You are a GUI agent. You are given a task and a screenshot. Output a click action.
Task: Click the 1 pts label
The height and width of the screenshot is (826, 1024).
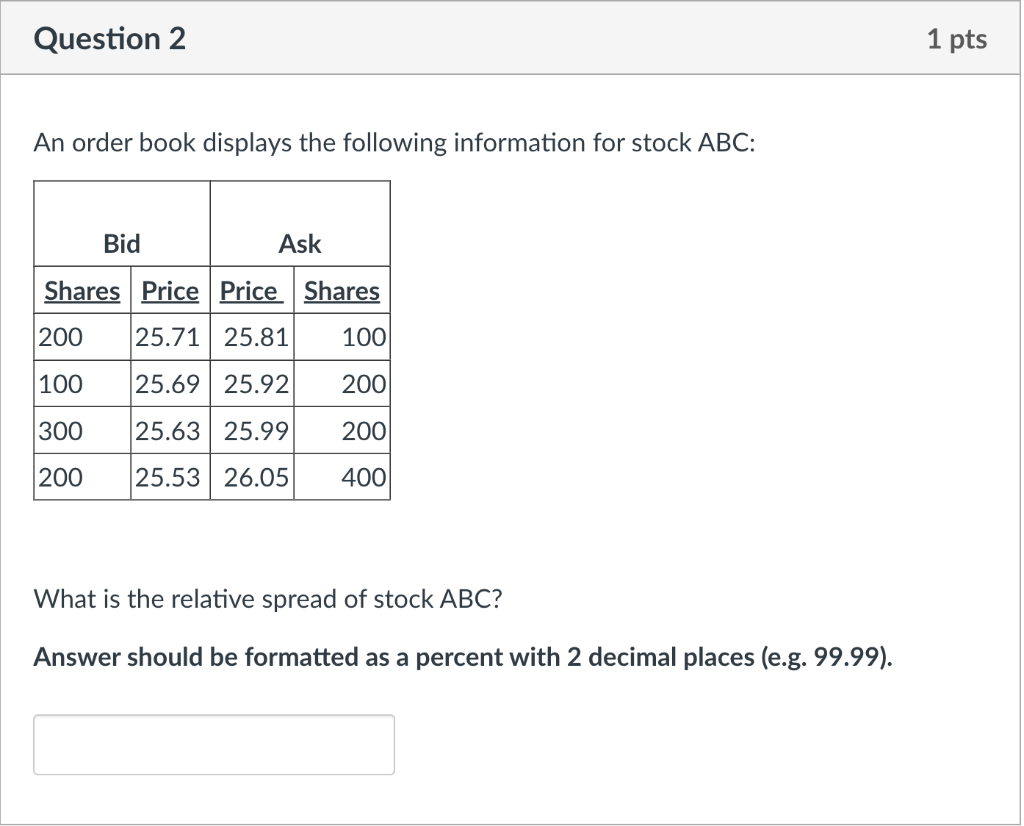[x=957, y=39]
